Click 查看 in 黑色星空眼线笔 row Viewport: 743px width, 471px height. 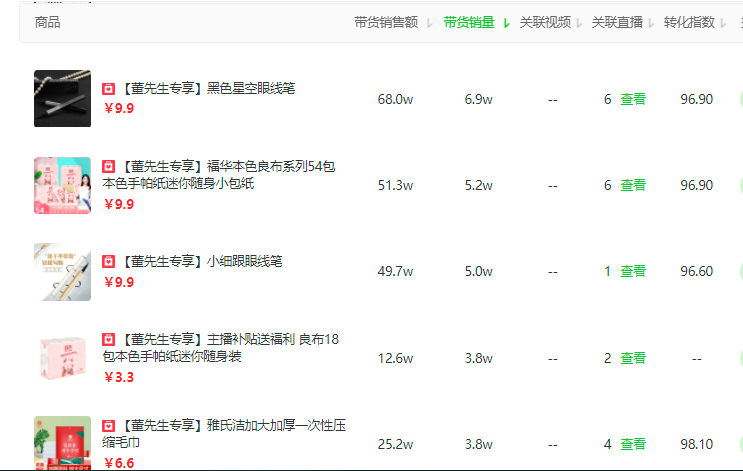pos(633,99)
